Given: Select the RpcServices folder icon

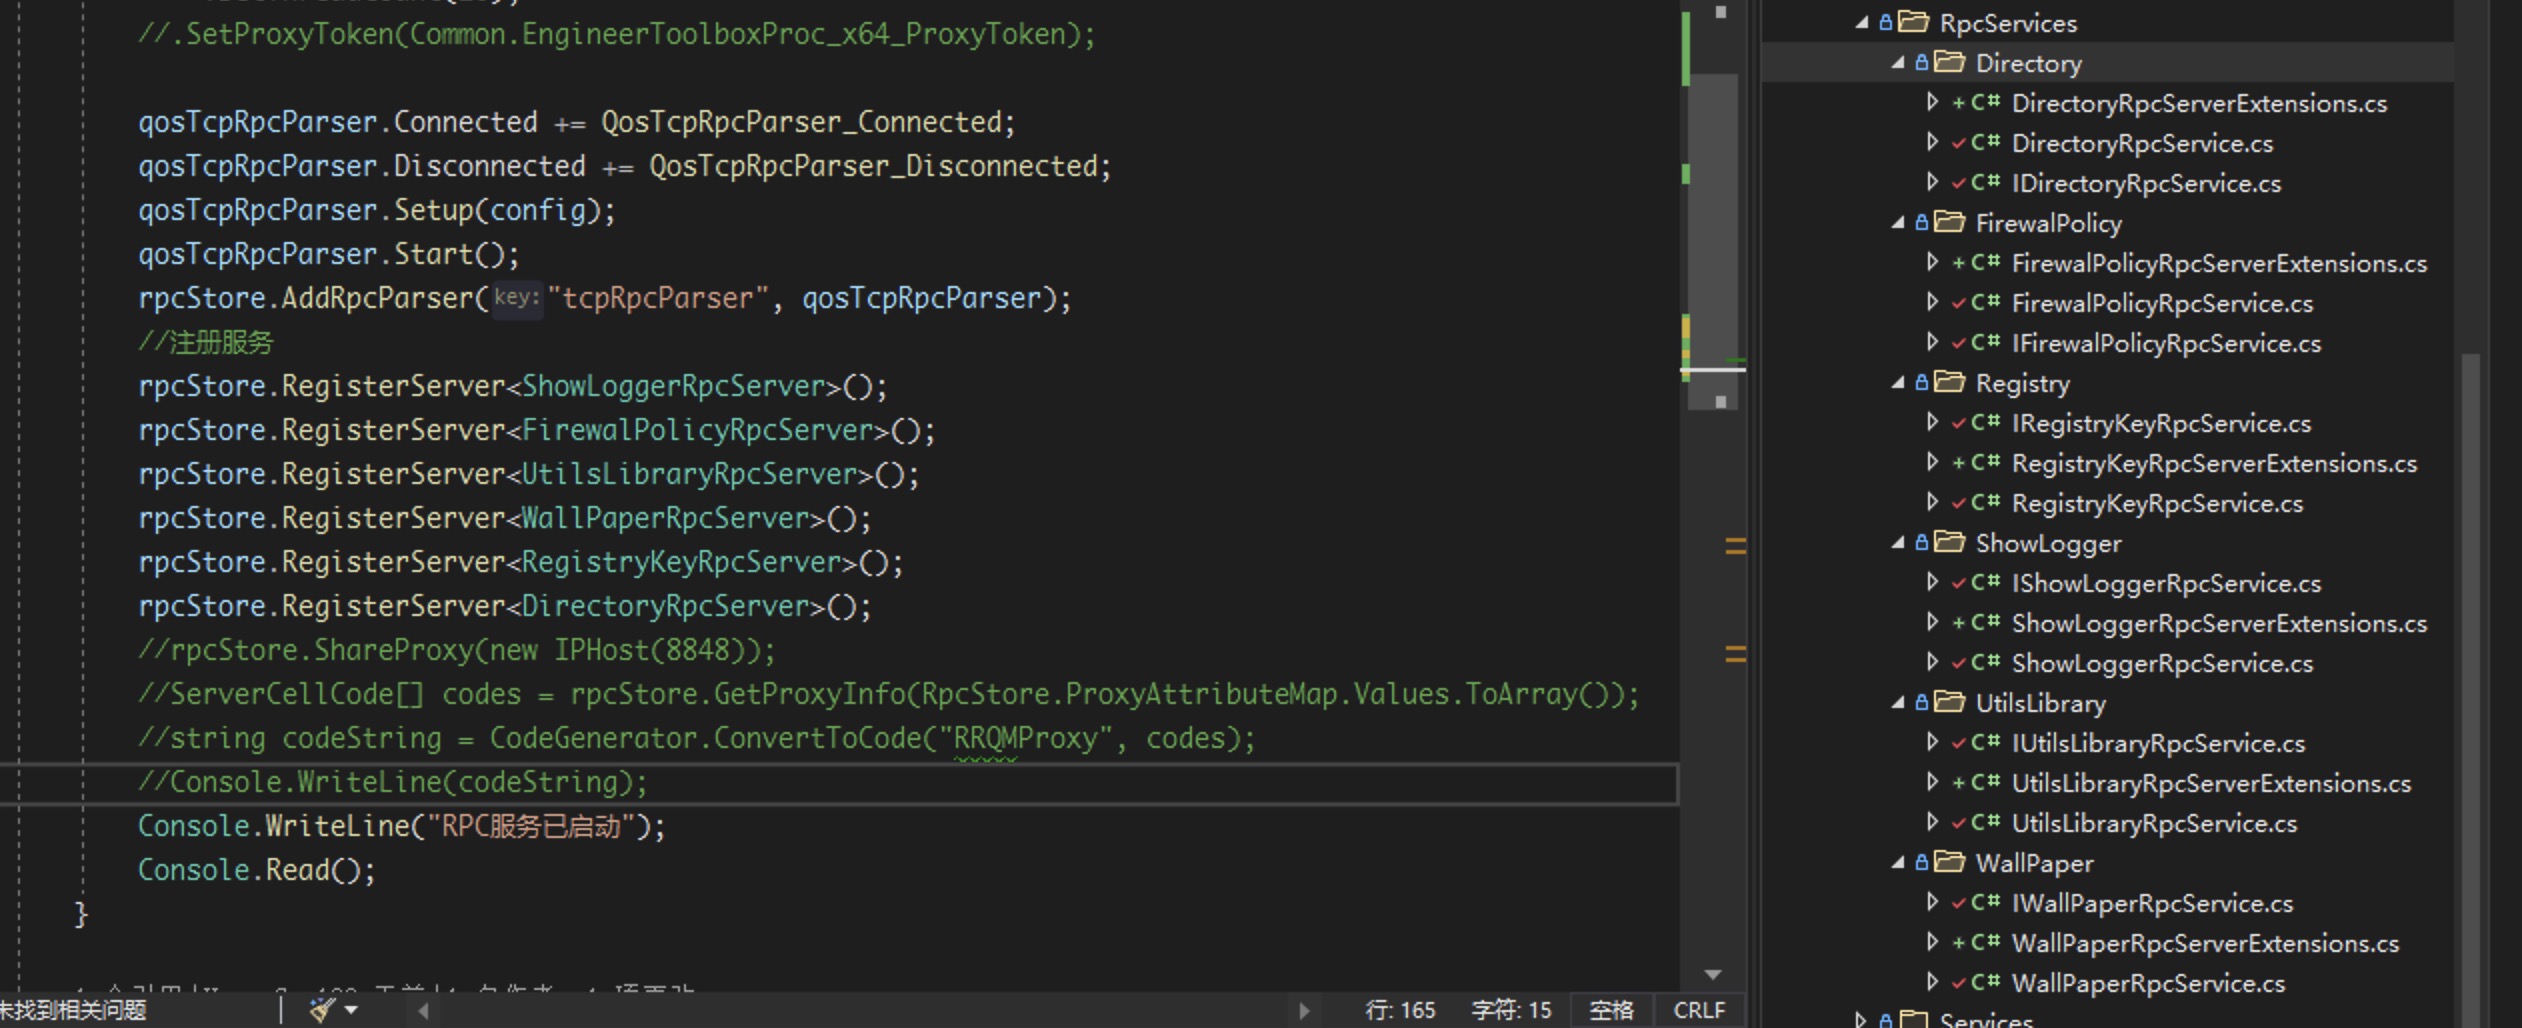Looking at the screenshot, I should (1913, 22).
